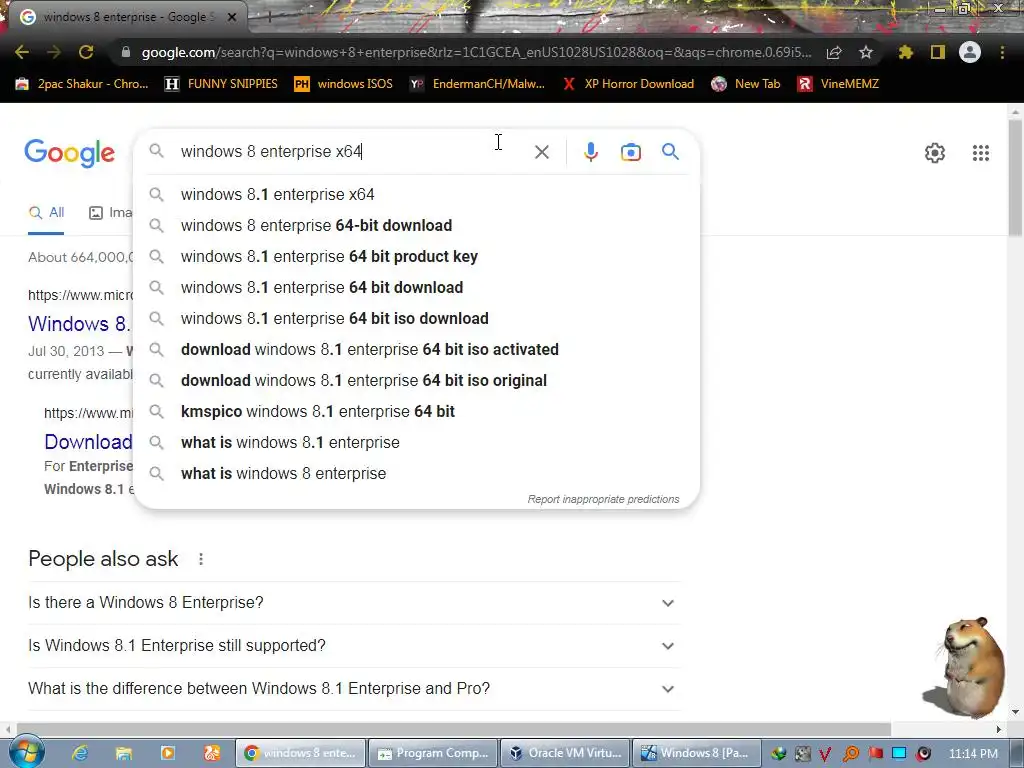Switch to the Images results tab
The height and width of the screenshot is (768, 1024).
pyautogui.click(x=110, y=212)
